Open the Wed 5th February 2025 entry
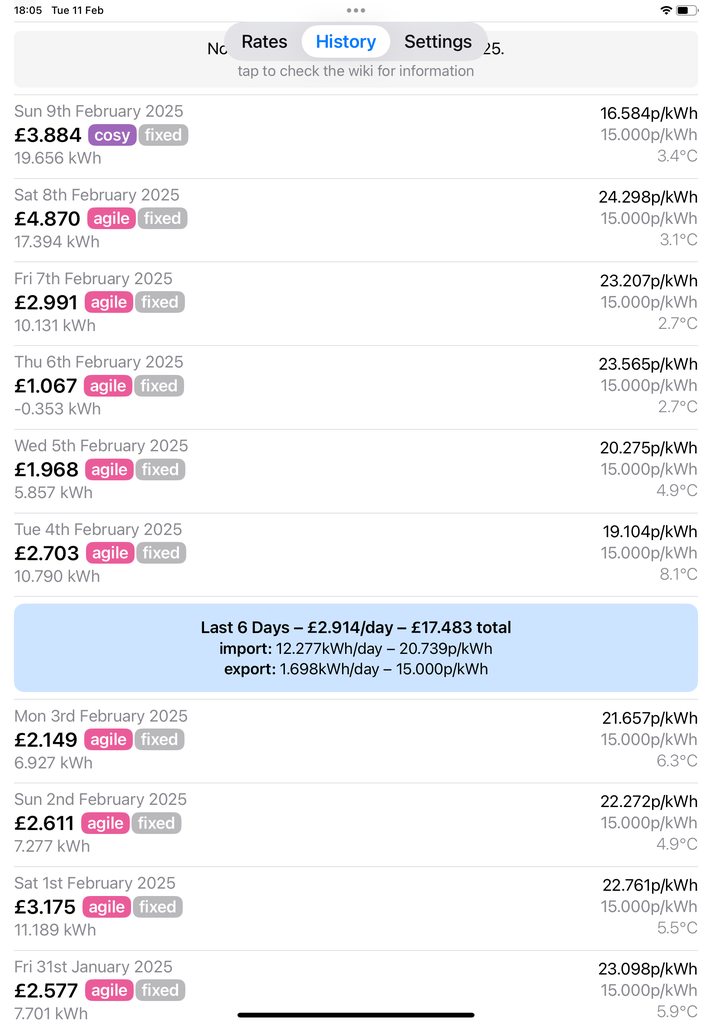 tap(356, 469)
